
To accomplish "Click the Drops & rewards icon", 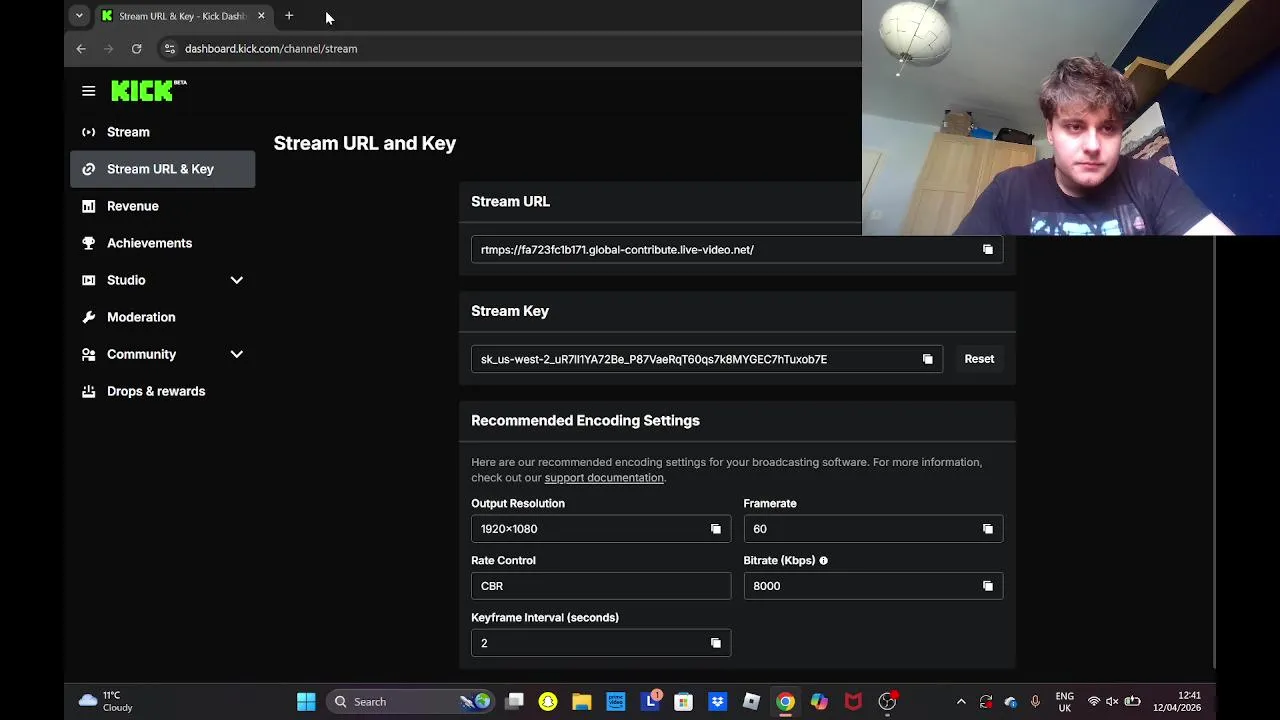I will click(89, 391).
